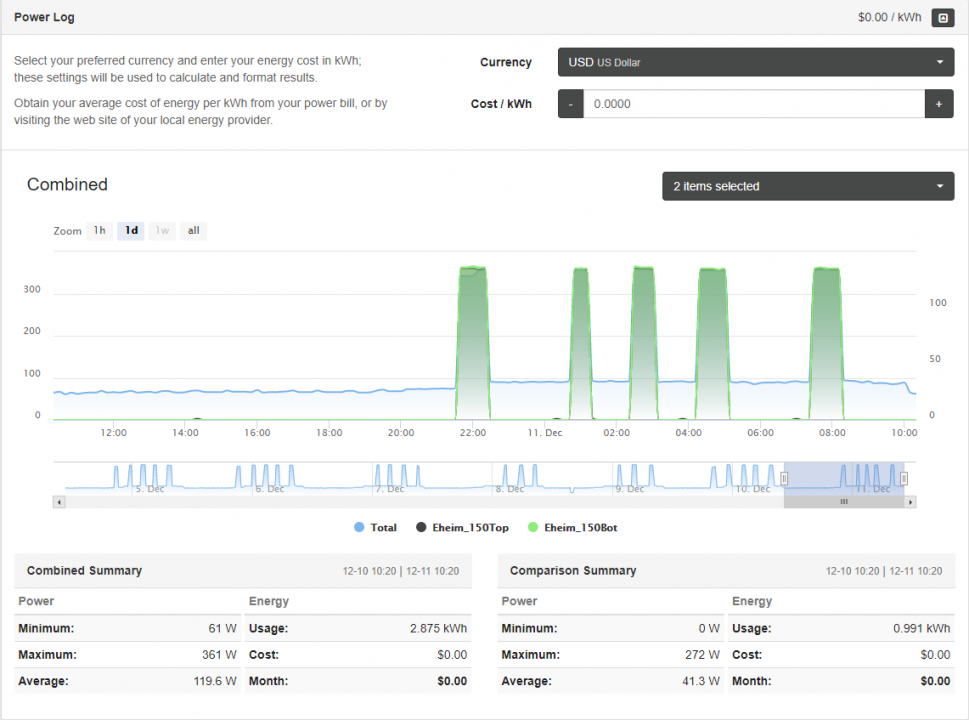The width and height of the screenshot is (969, 720).
Task: Click the blue Total legend color dot
Action: (359, 527)
